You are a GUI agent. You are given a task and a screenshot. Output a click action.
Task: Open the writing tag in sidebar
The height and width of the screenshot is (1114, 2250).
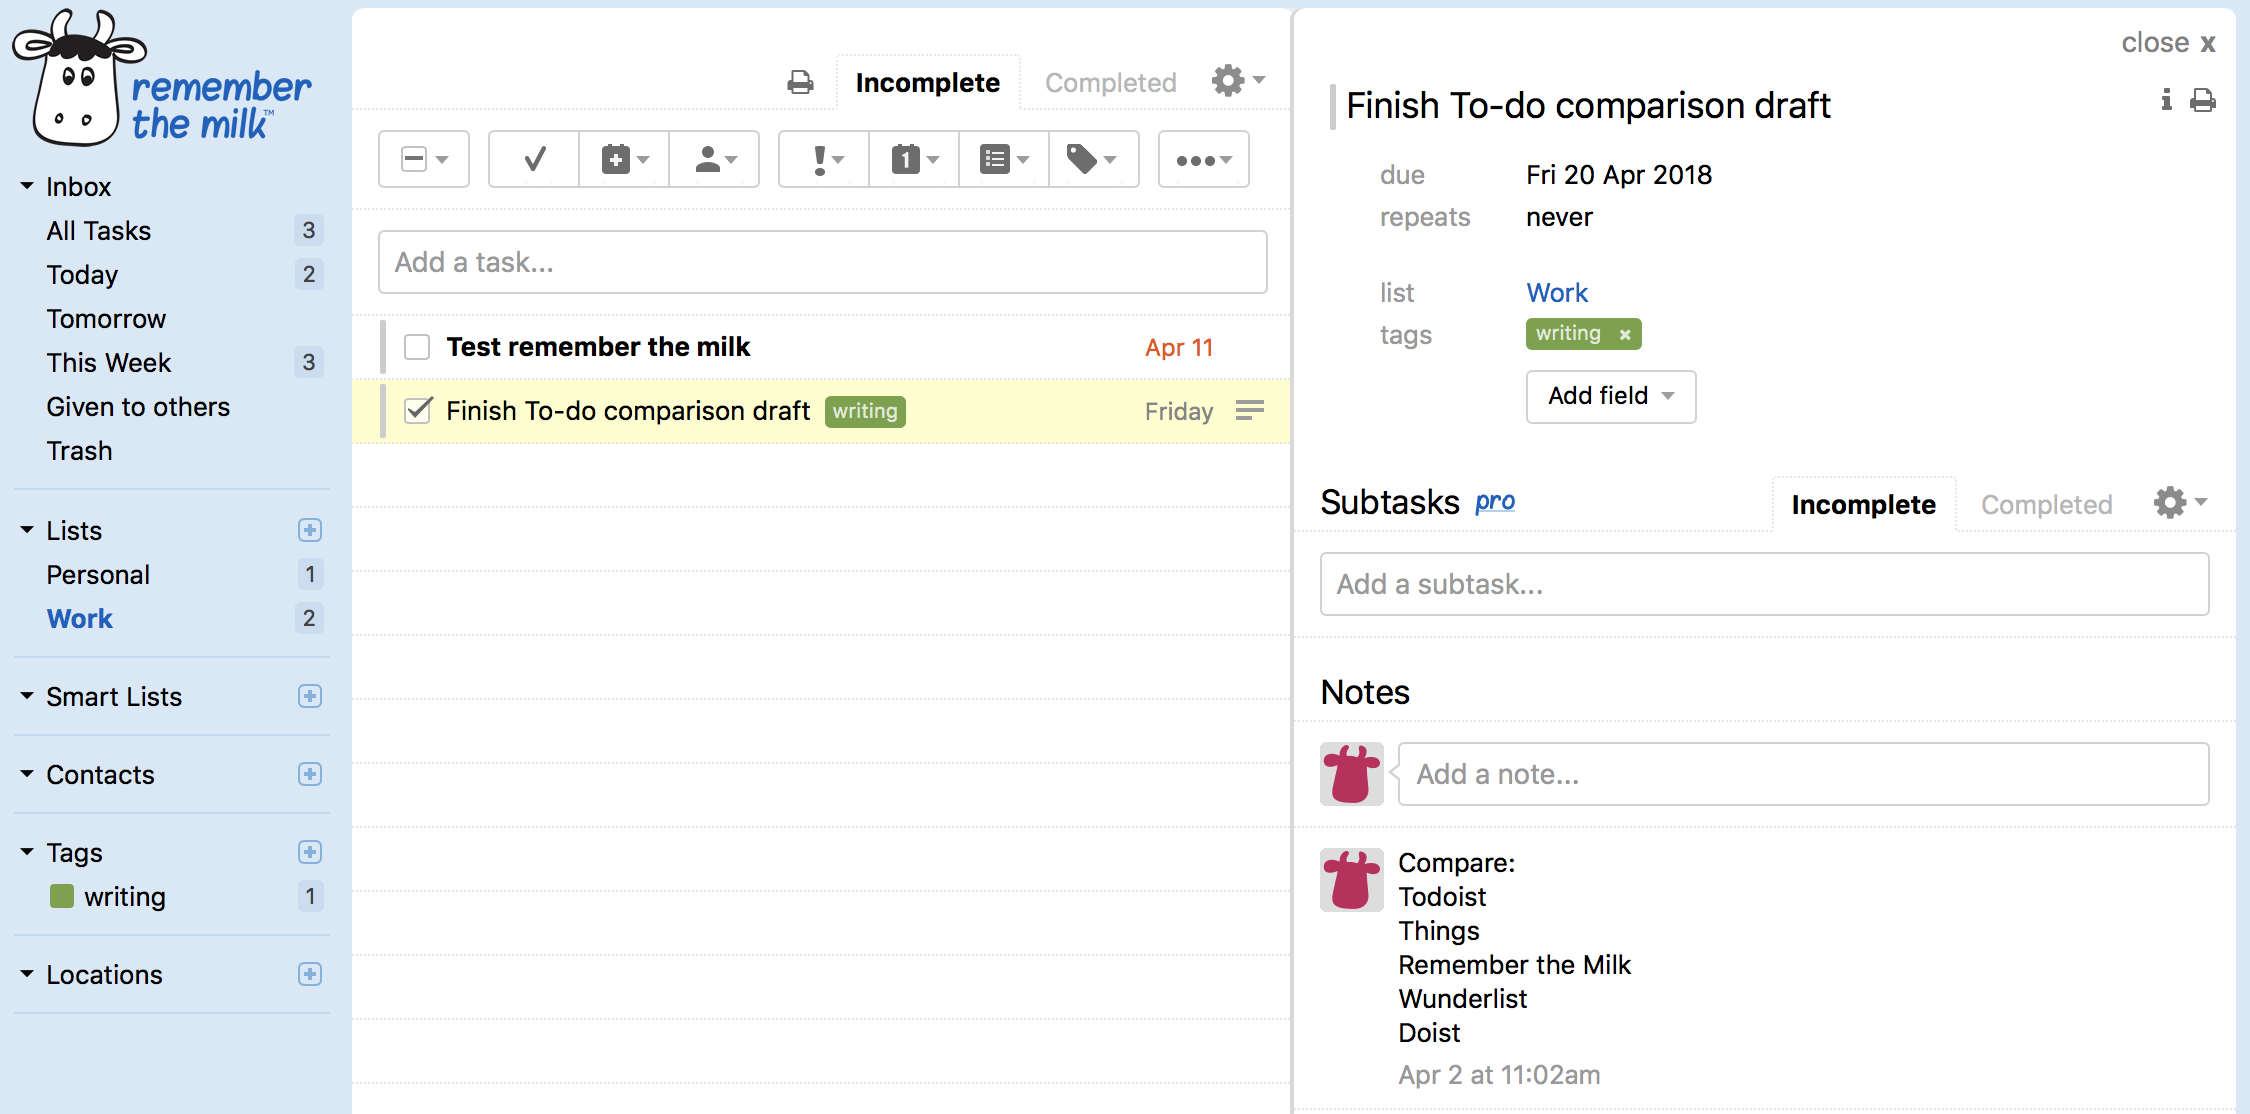125,897
